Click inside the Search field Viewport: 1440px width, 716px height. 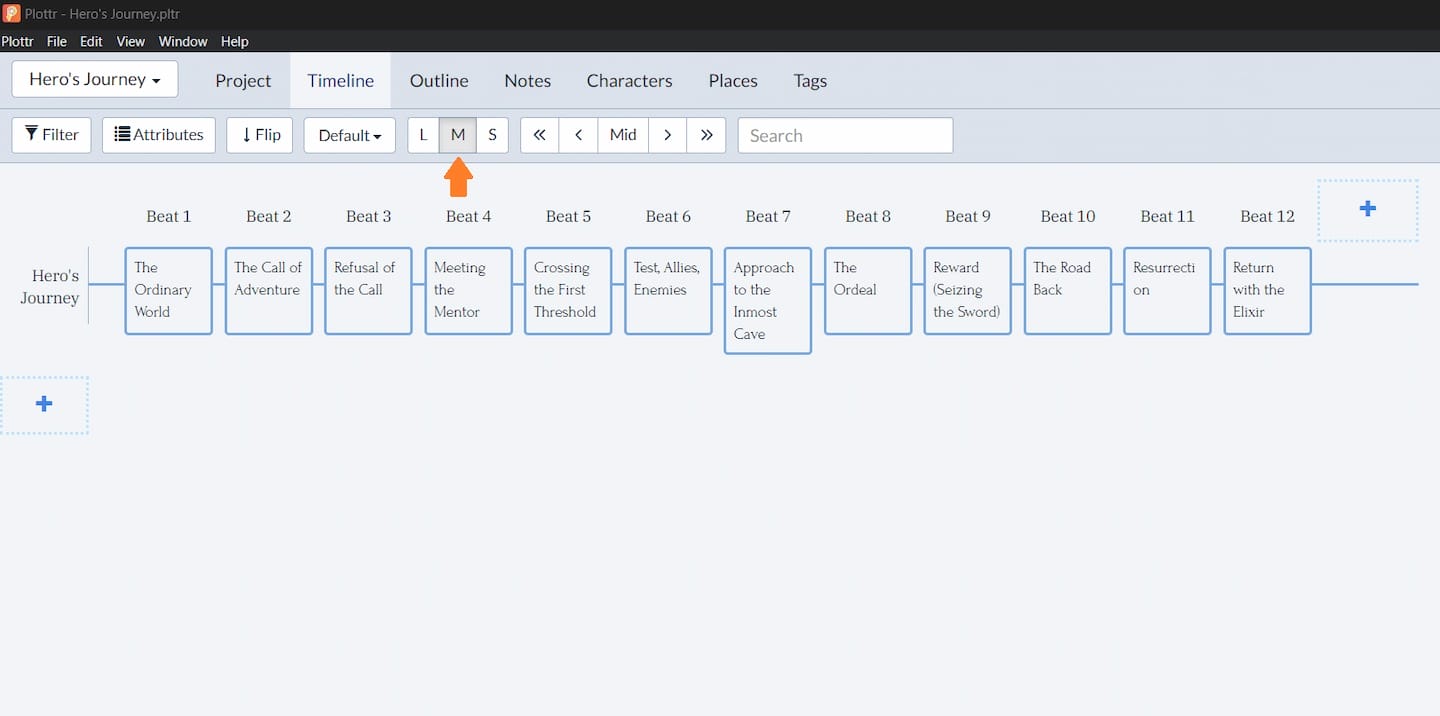pyautogui.click(x=845, y=134)
